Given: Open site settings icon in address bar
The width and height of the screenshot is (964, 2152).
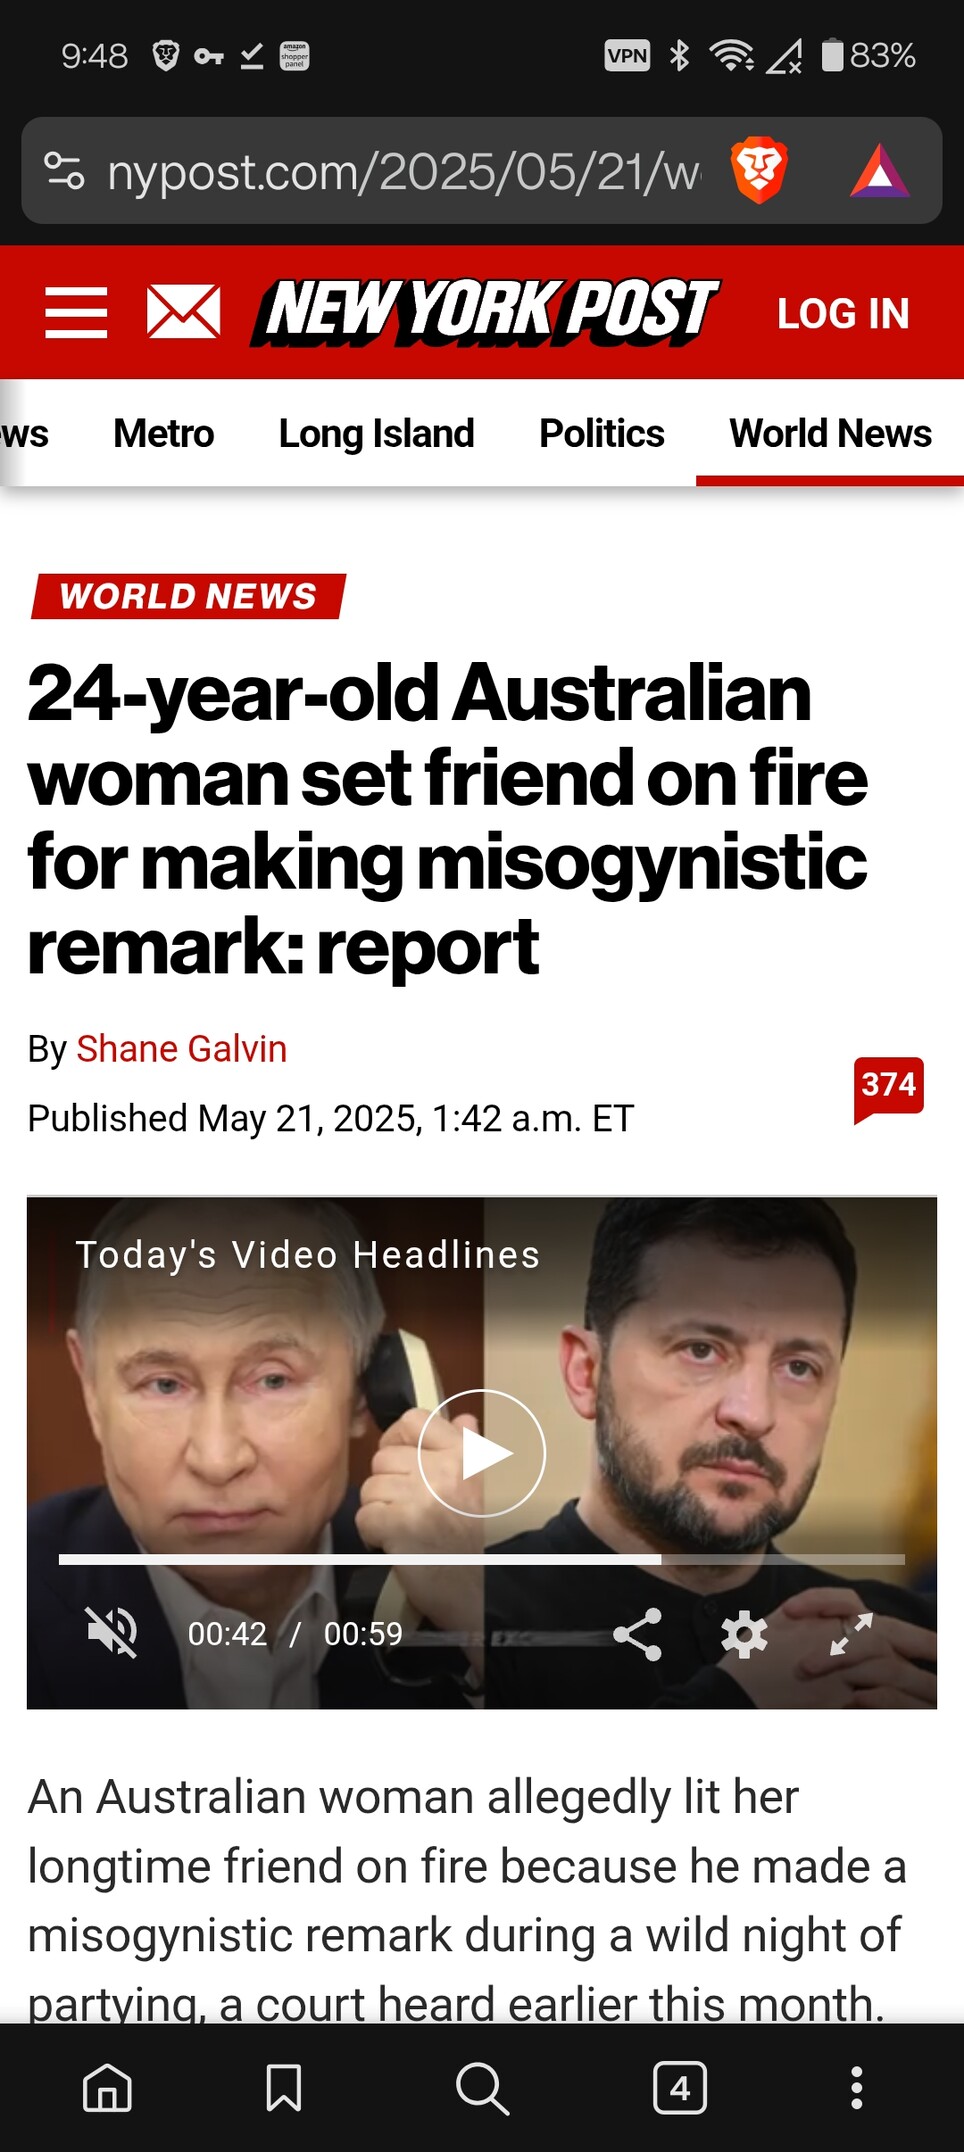Looking at the screenshot, I should point(65,171).
